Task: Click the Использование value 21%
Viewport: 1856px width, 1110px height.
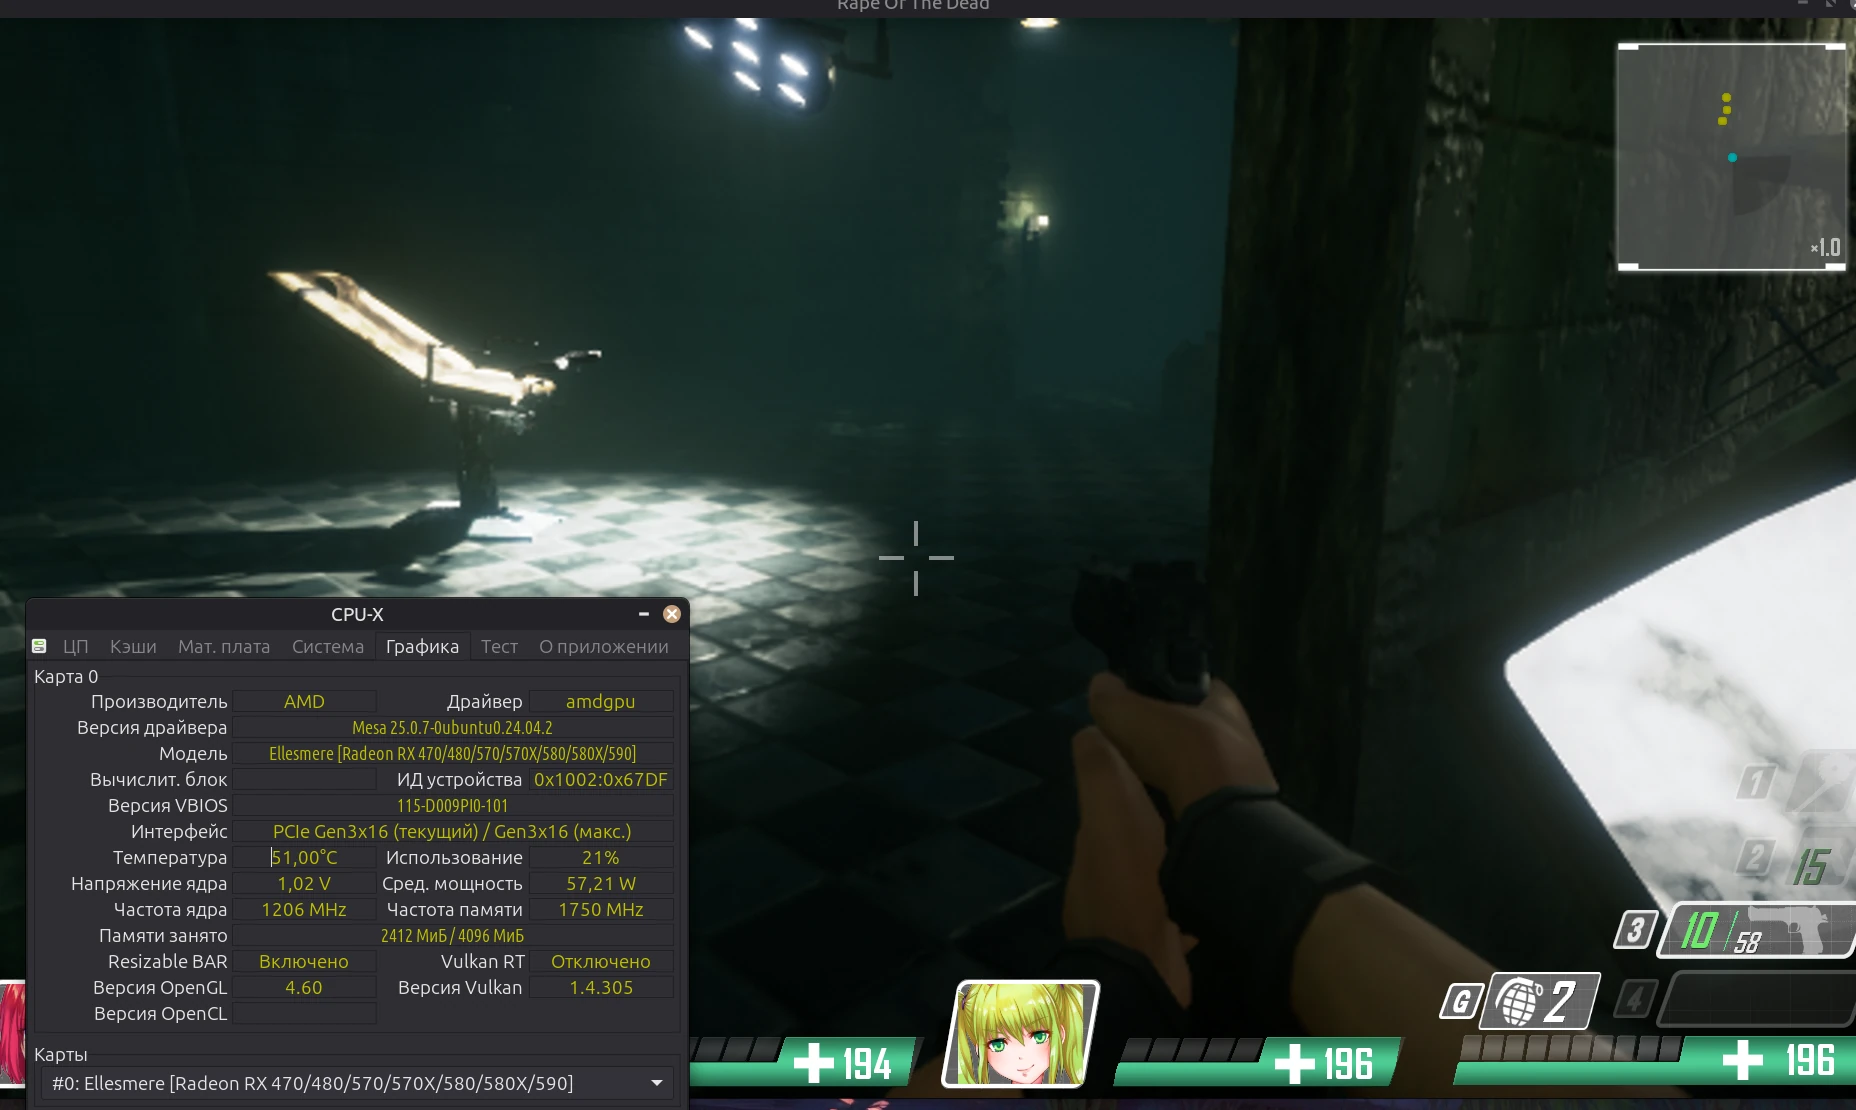Action: click(601, 858)
